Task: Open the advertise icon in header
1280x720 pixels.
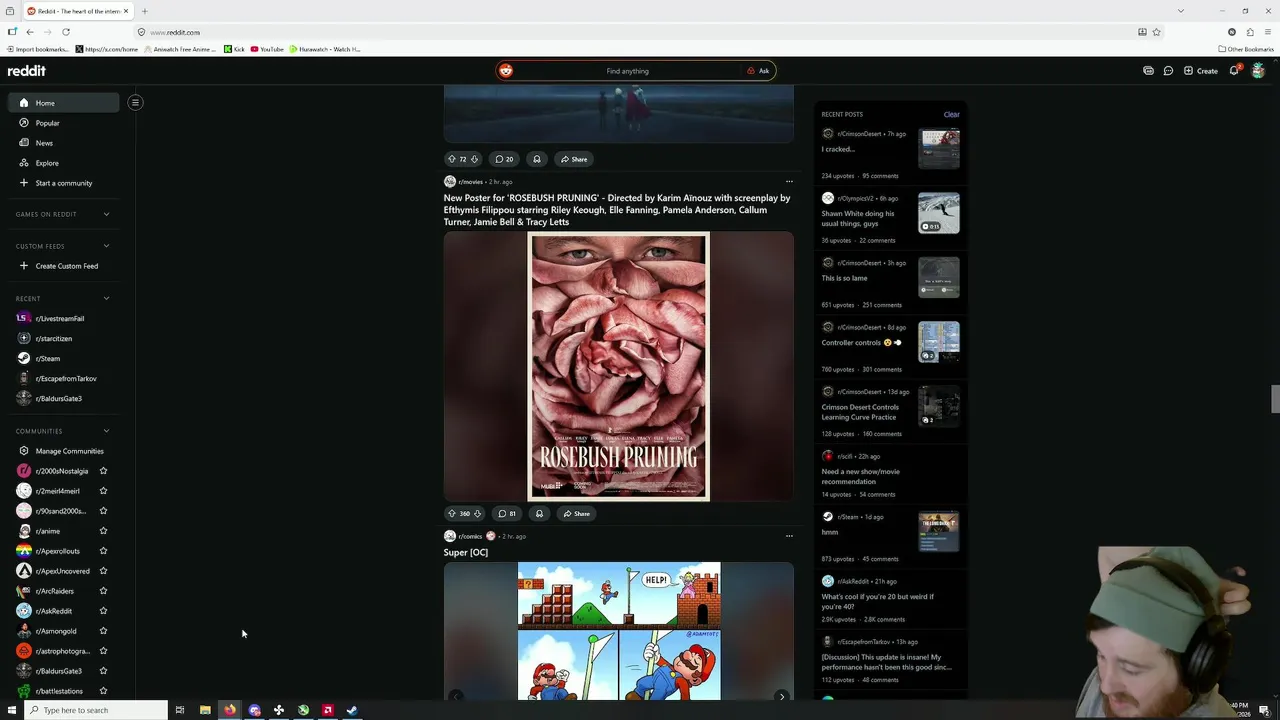Action: coord(1148,71)
